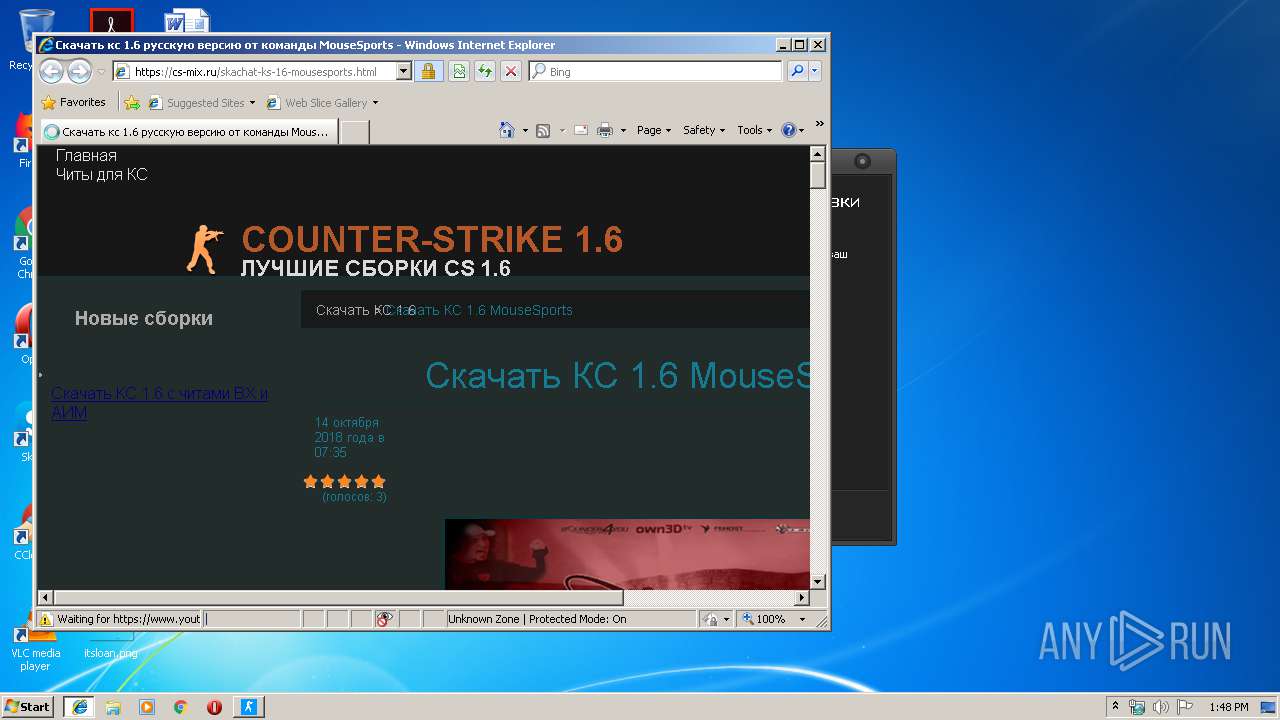Open the Opera taskbar icon
The width and height of the screenshot is (1280, 720).
[x=214, y=707]
